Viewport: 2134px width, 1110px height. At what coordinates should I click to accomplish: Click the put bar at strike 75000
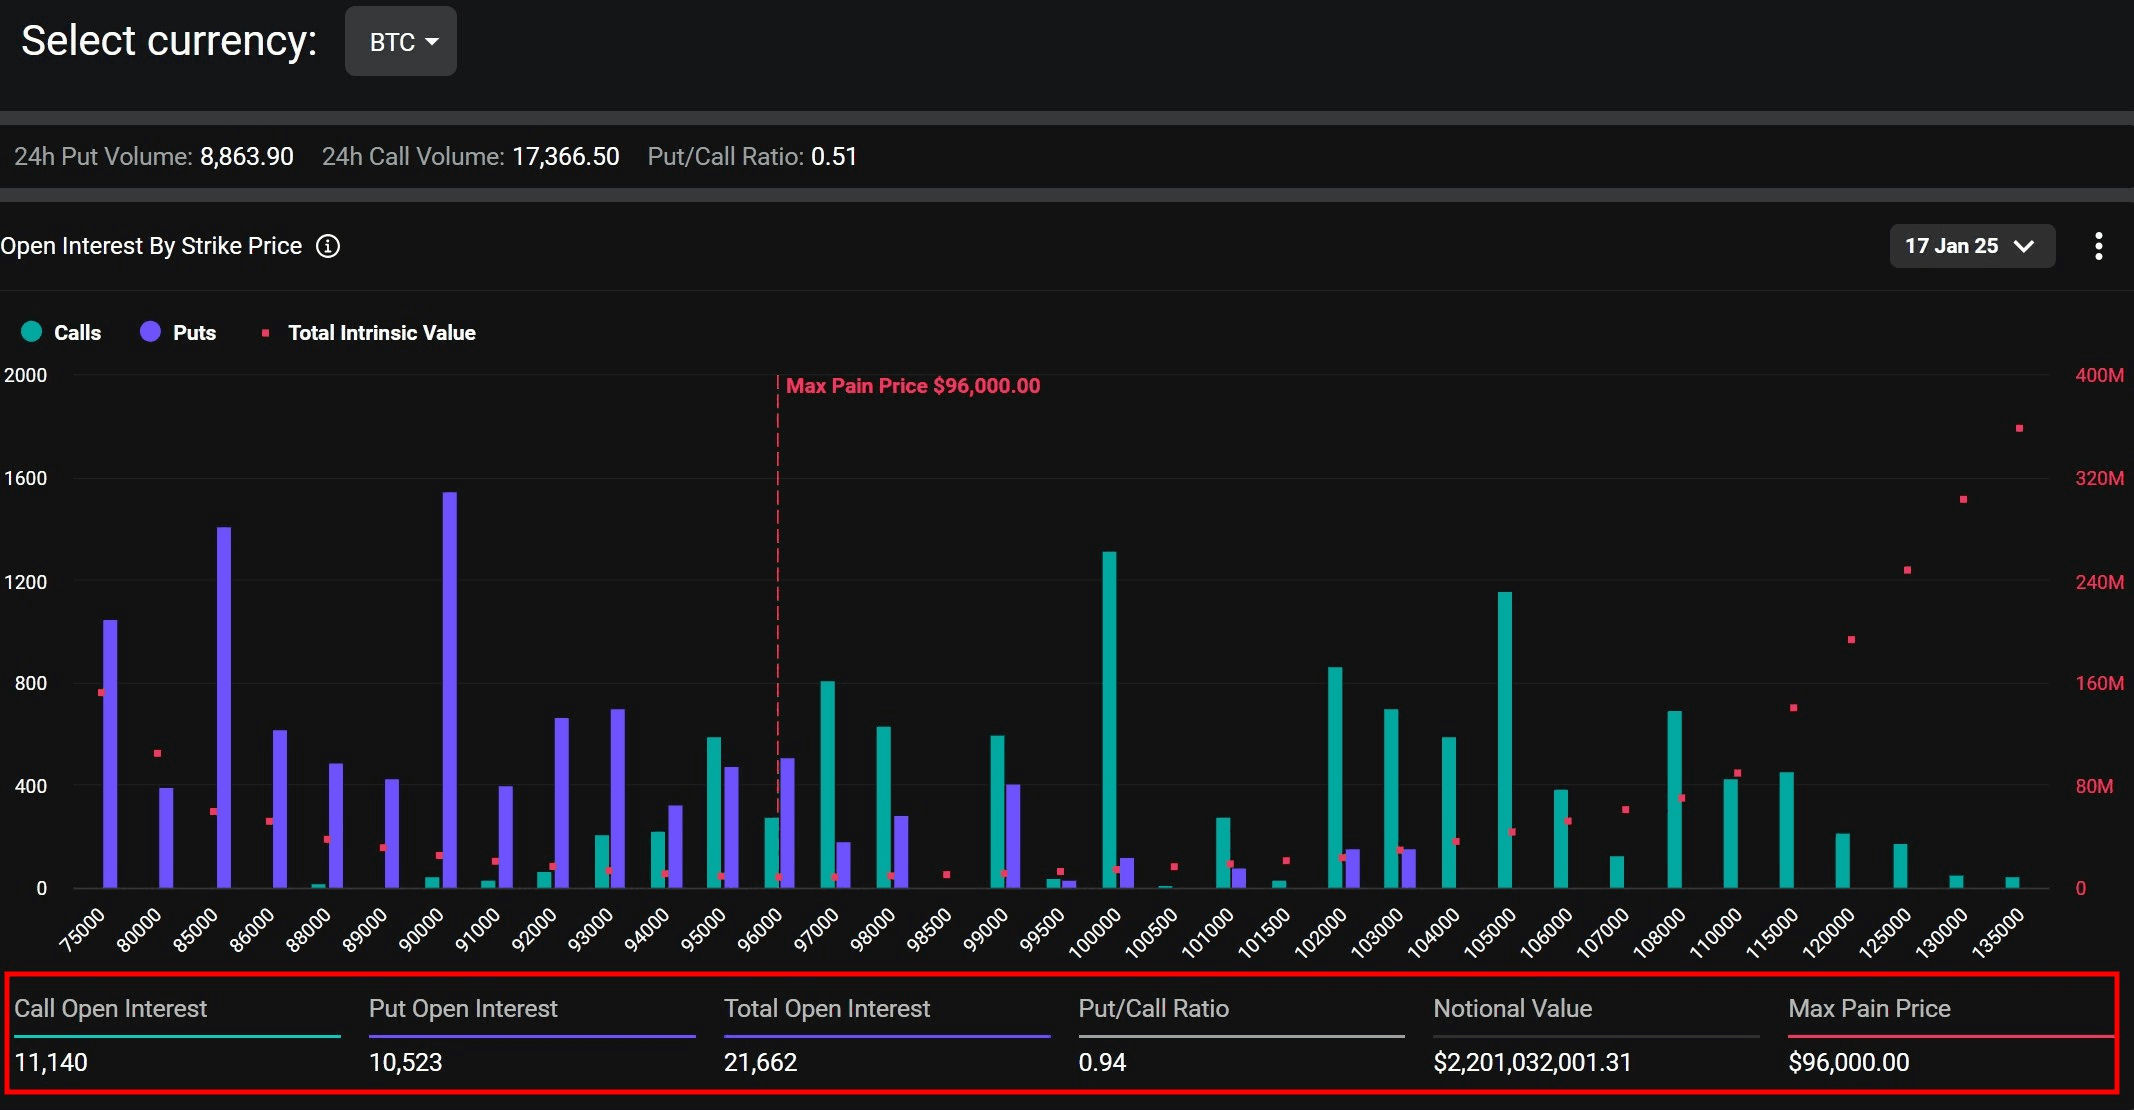(x=110, y=754)
